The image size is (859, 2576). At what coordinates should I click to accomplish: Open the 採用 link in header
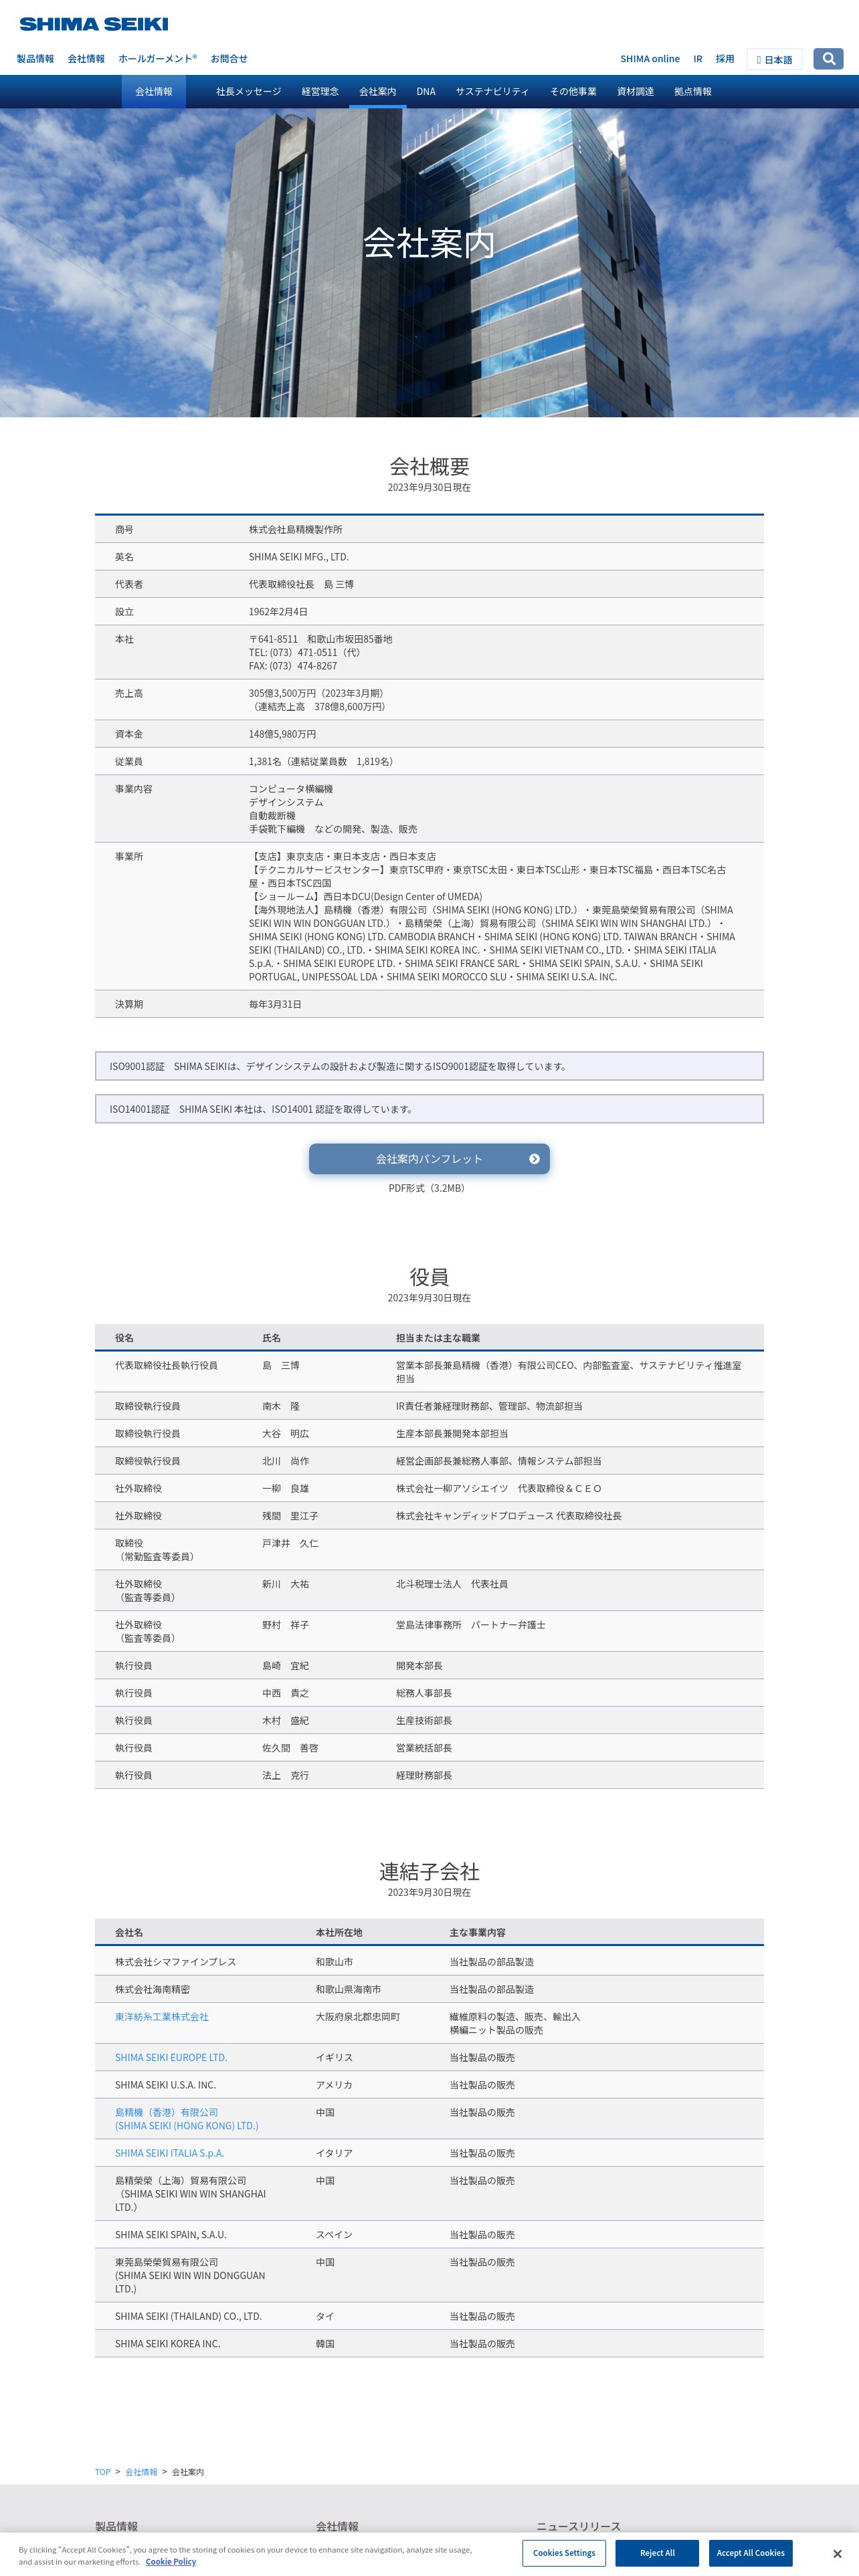(x=725, y=59)
